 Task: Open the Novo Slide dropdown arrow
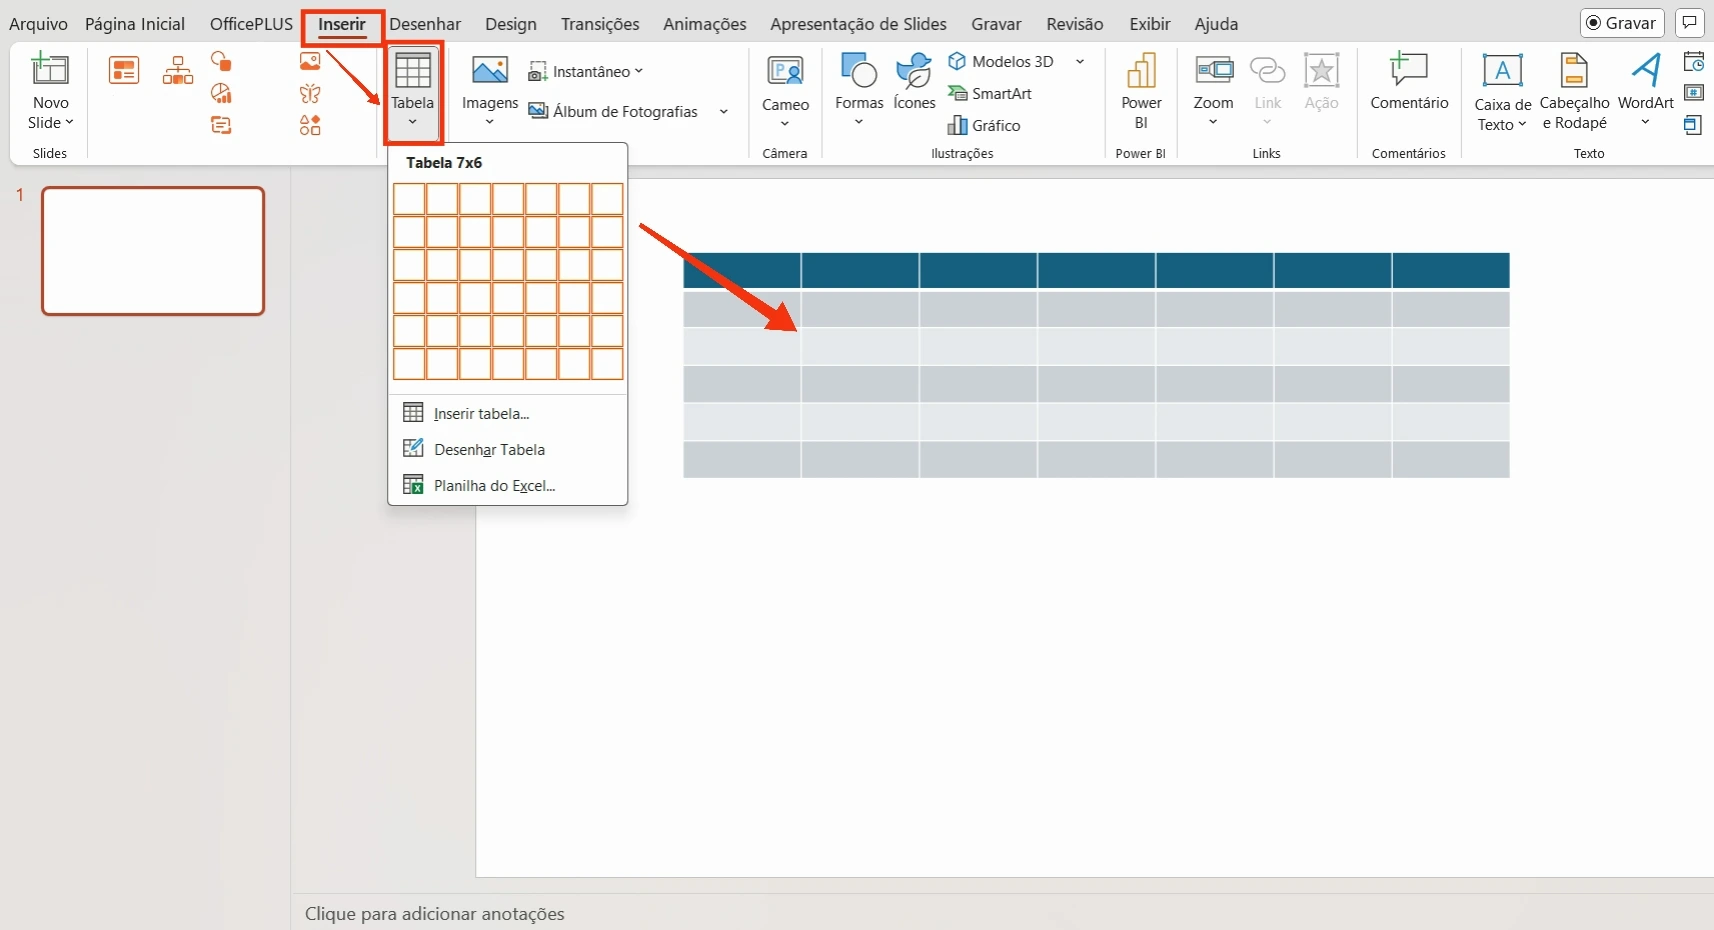[x=69, y=122]
